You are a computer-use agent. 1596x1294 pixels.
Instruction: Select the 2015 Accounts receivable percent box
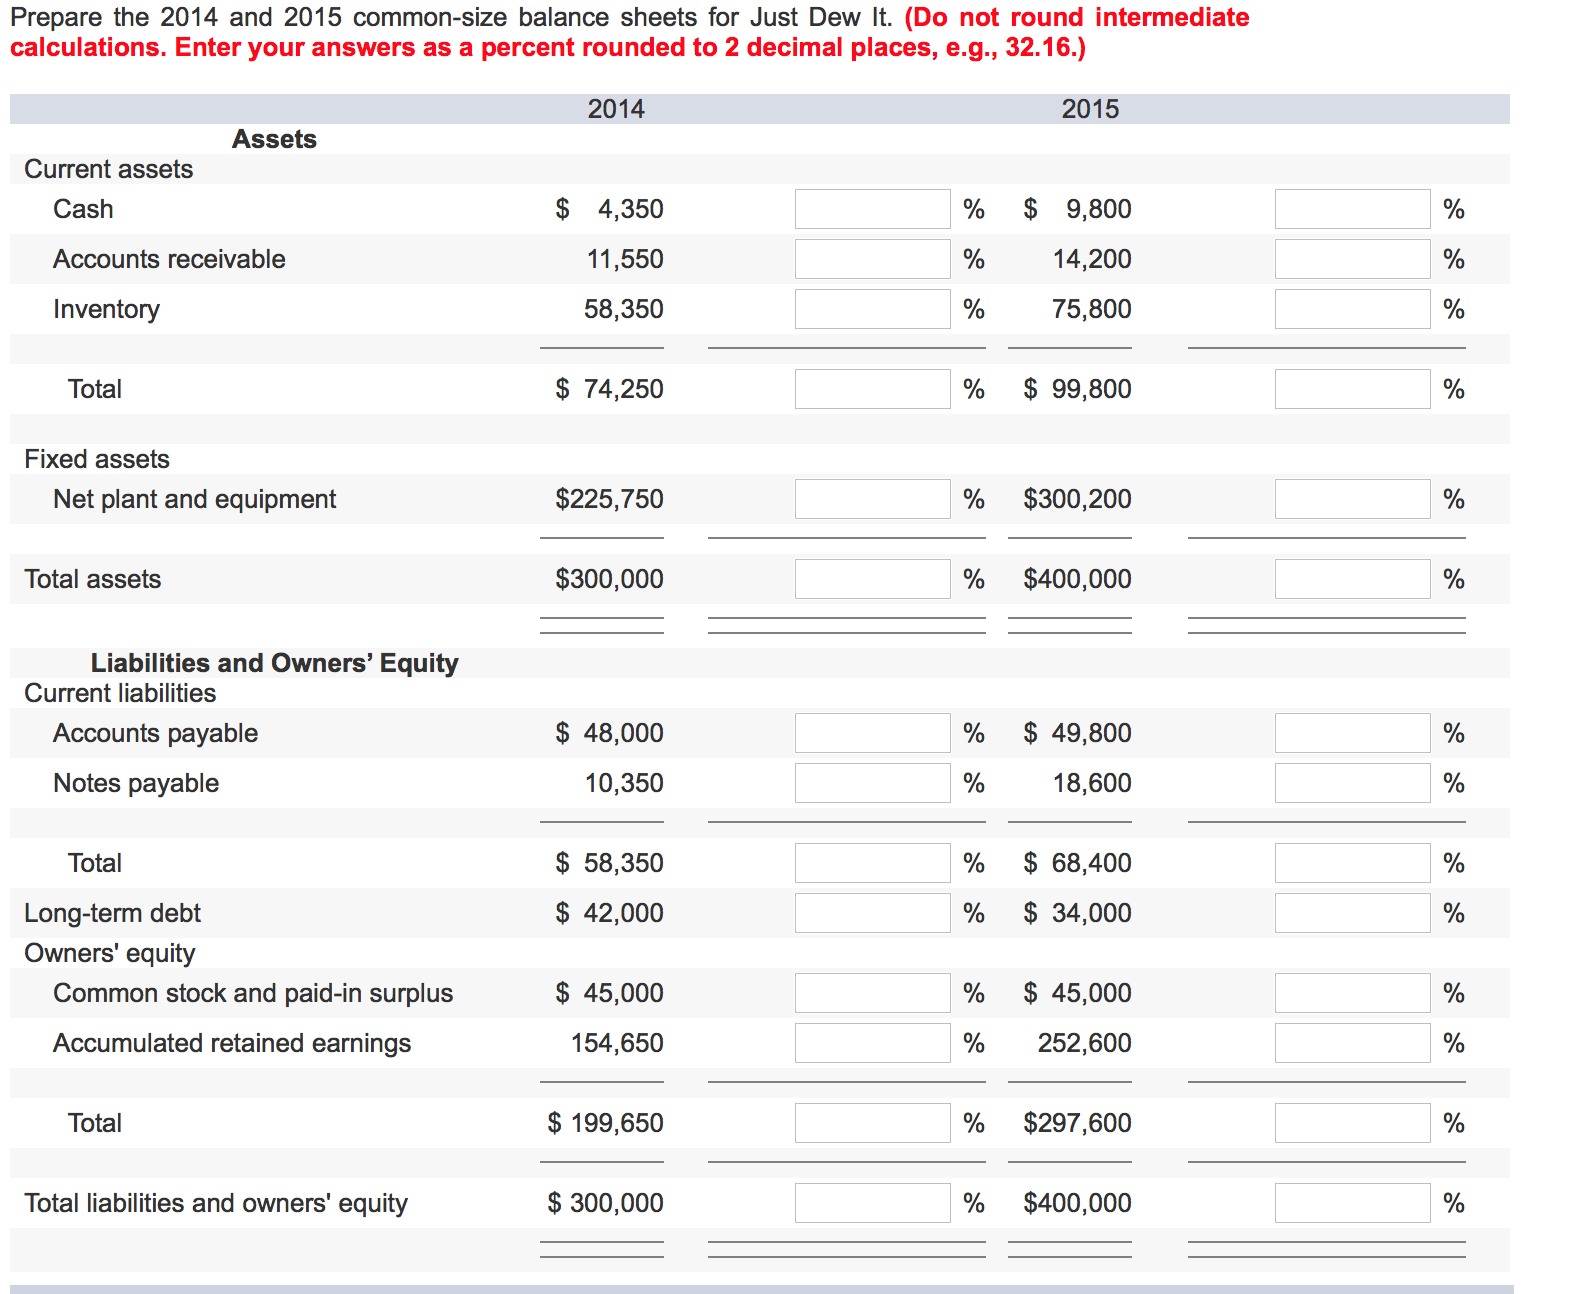[x=1352, y=259]
